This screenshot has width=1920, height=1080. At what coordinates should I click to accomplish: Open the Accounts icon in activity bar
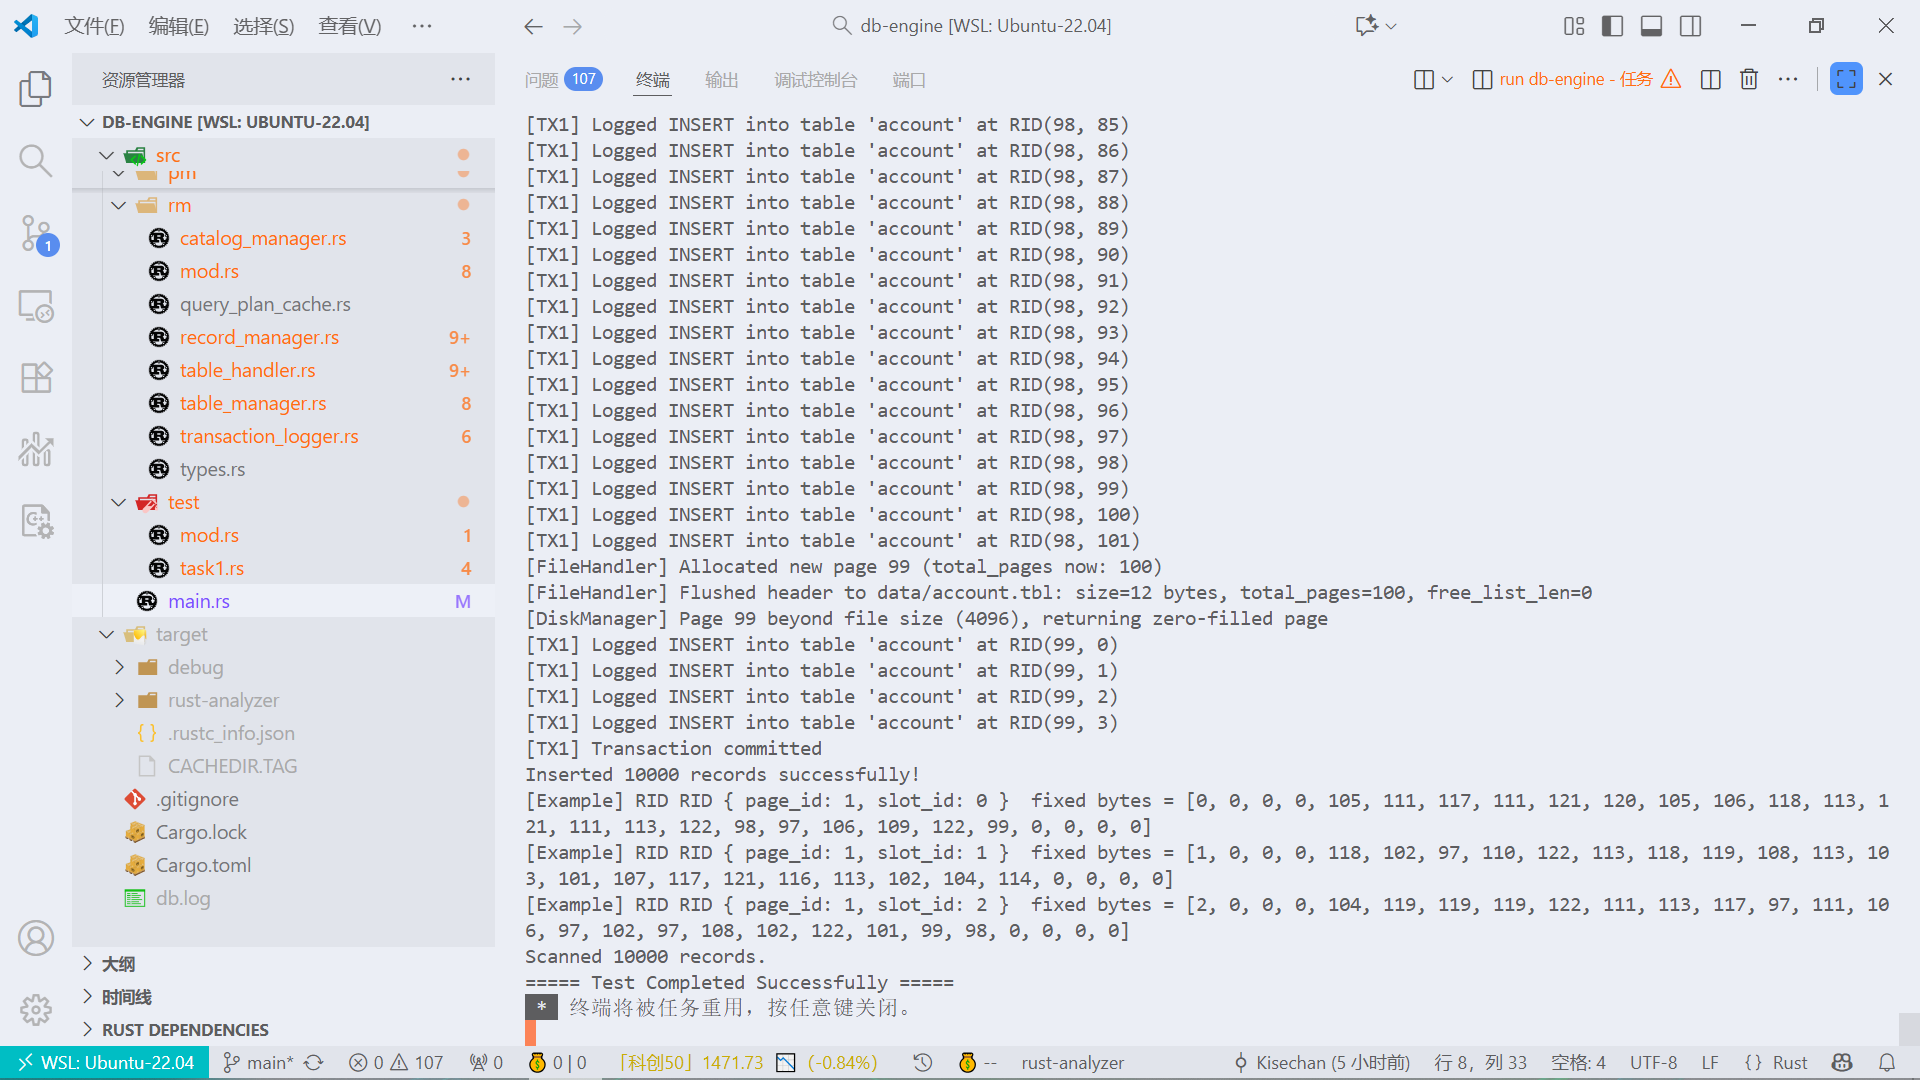point(36,938)
